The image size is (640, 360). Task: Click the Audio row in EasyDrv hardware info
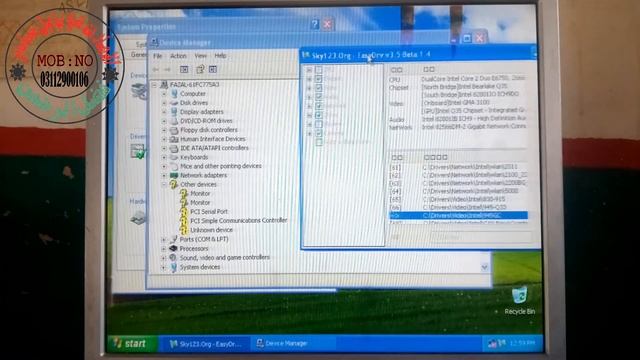coord(458,119)
